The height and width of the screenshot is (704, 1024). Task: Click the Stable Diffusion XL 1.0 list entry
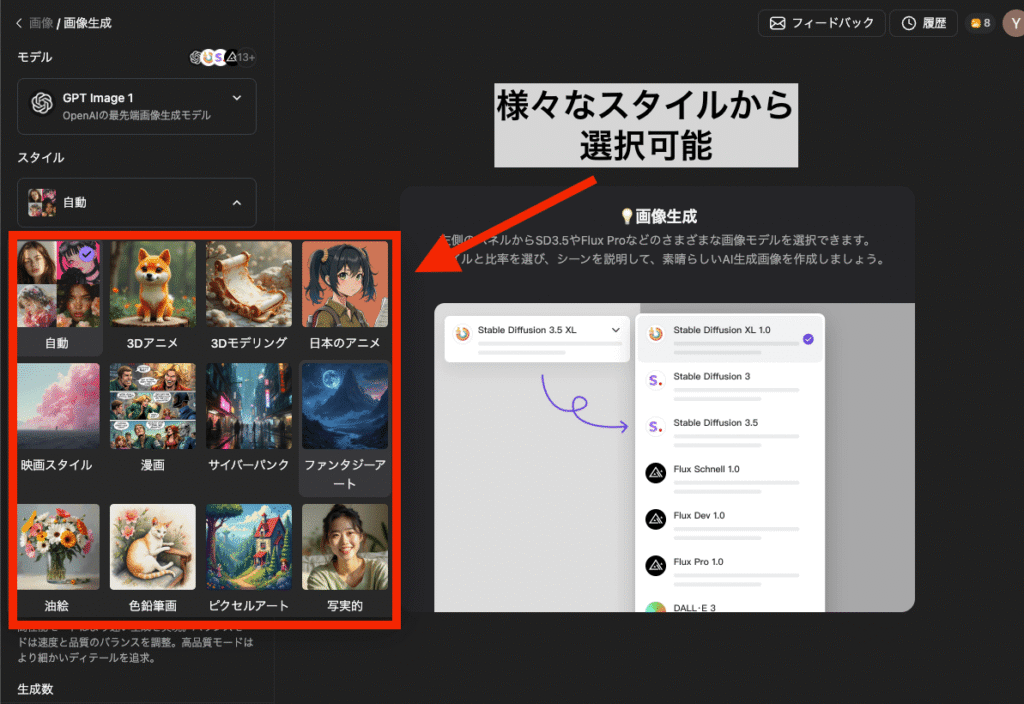730,339
